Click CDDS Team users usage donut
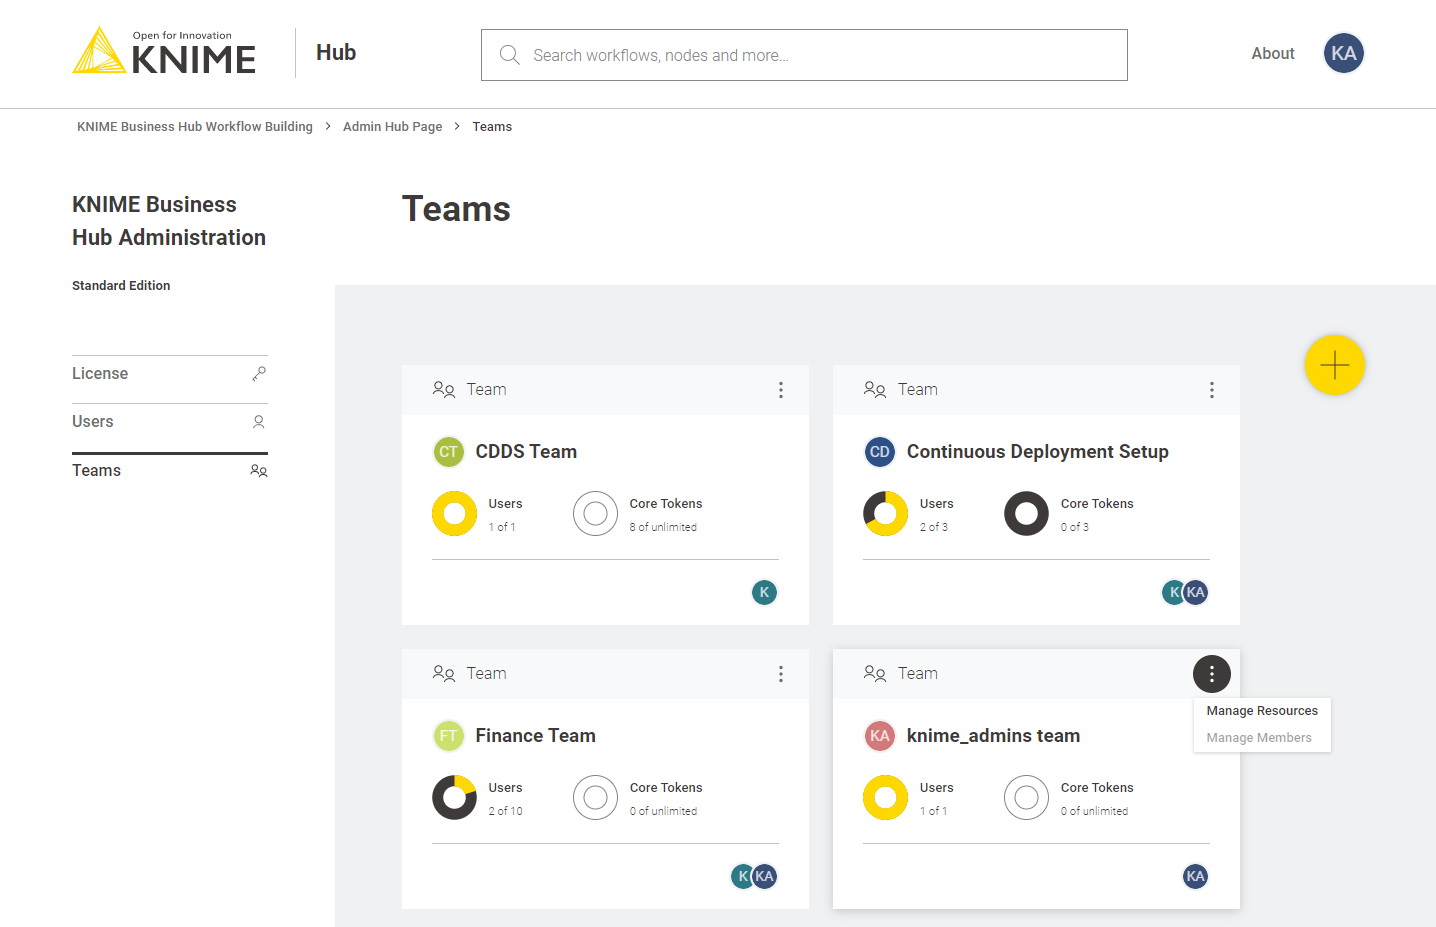The height and width of the screenshot is (927, 1436). pyautogui.click(x=454, y=514)
